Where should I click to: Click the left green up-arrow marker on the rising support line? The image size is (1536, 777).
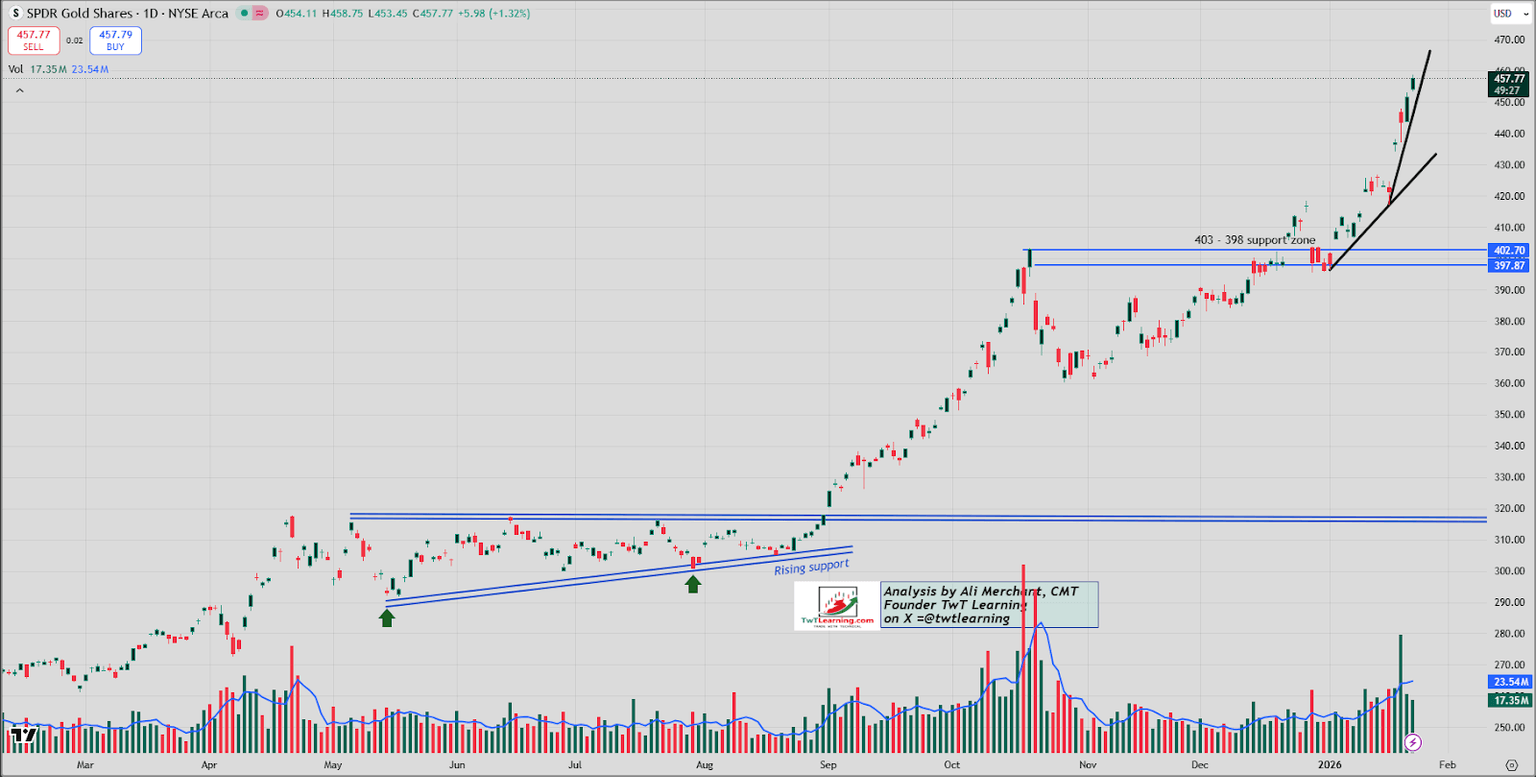pos(387,617)
